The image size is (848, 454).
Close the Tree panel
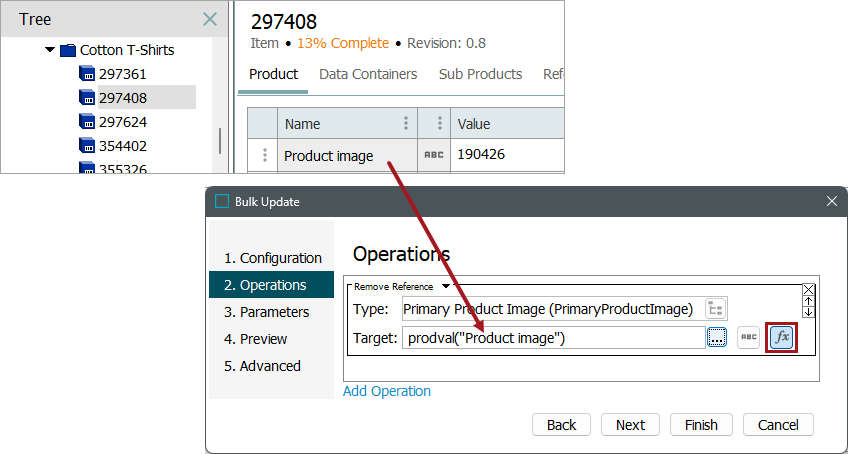tap(210, 19)
